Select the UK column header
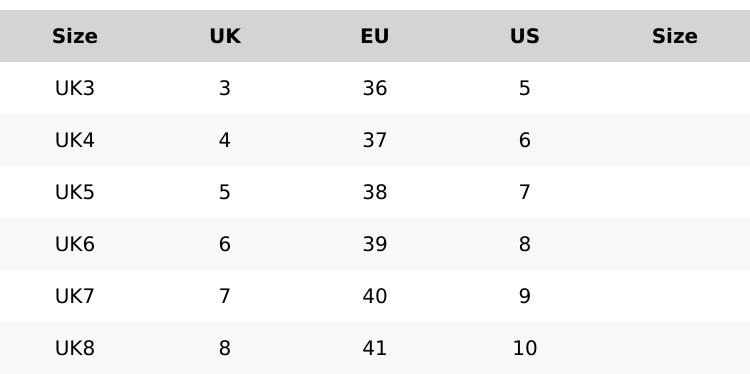750x374 pixels. click(x=225, y=36)
